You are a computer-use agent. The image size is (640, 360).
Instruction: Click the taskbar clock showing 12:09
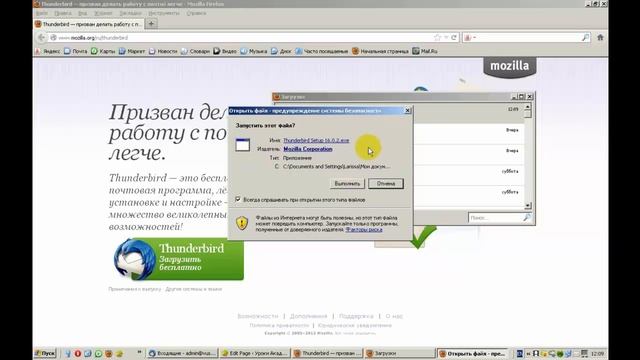[x=598, y=353]
